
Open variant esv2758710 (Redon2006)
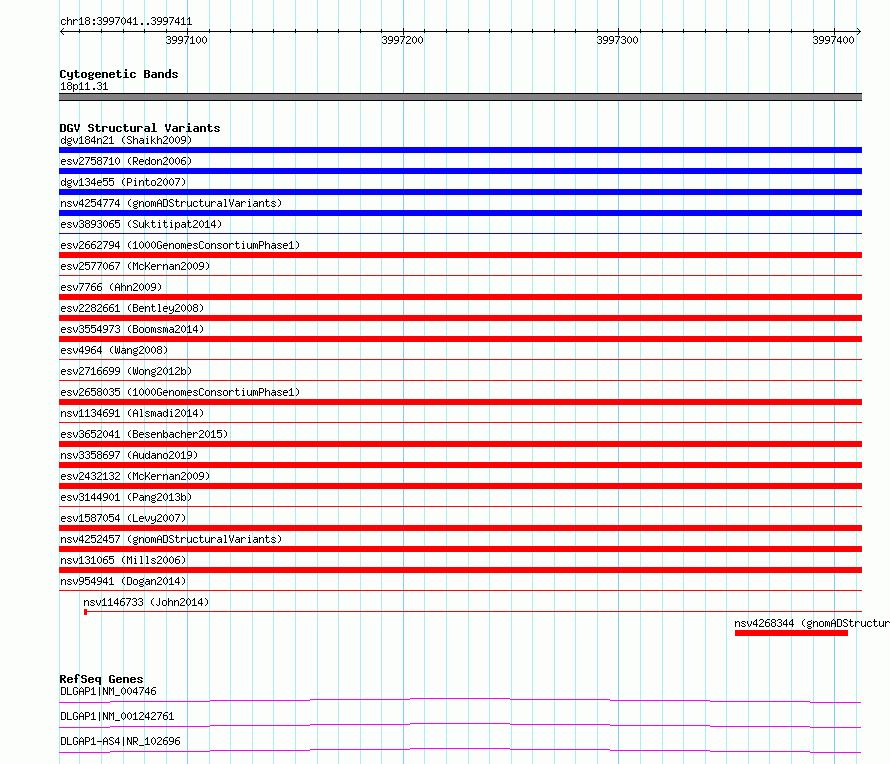click(x=126, y=161)
